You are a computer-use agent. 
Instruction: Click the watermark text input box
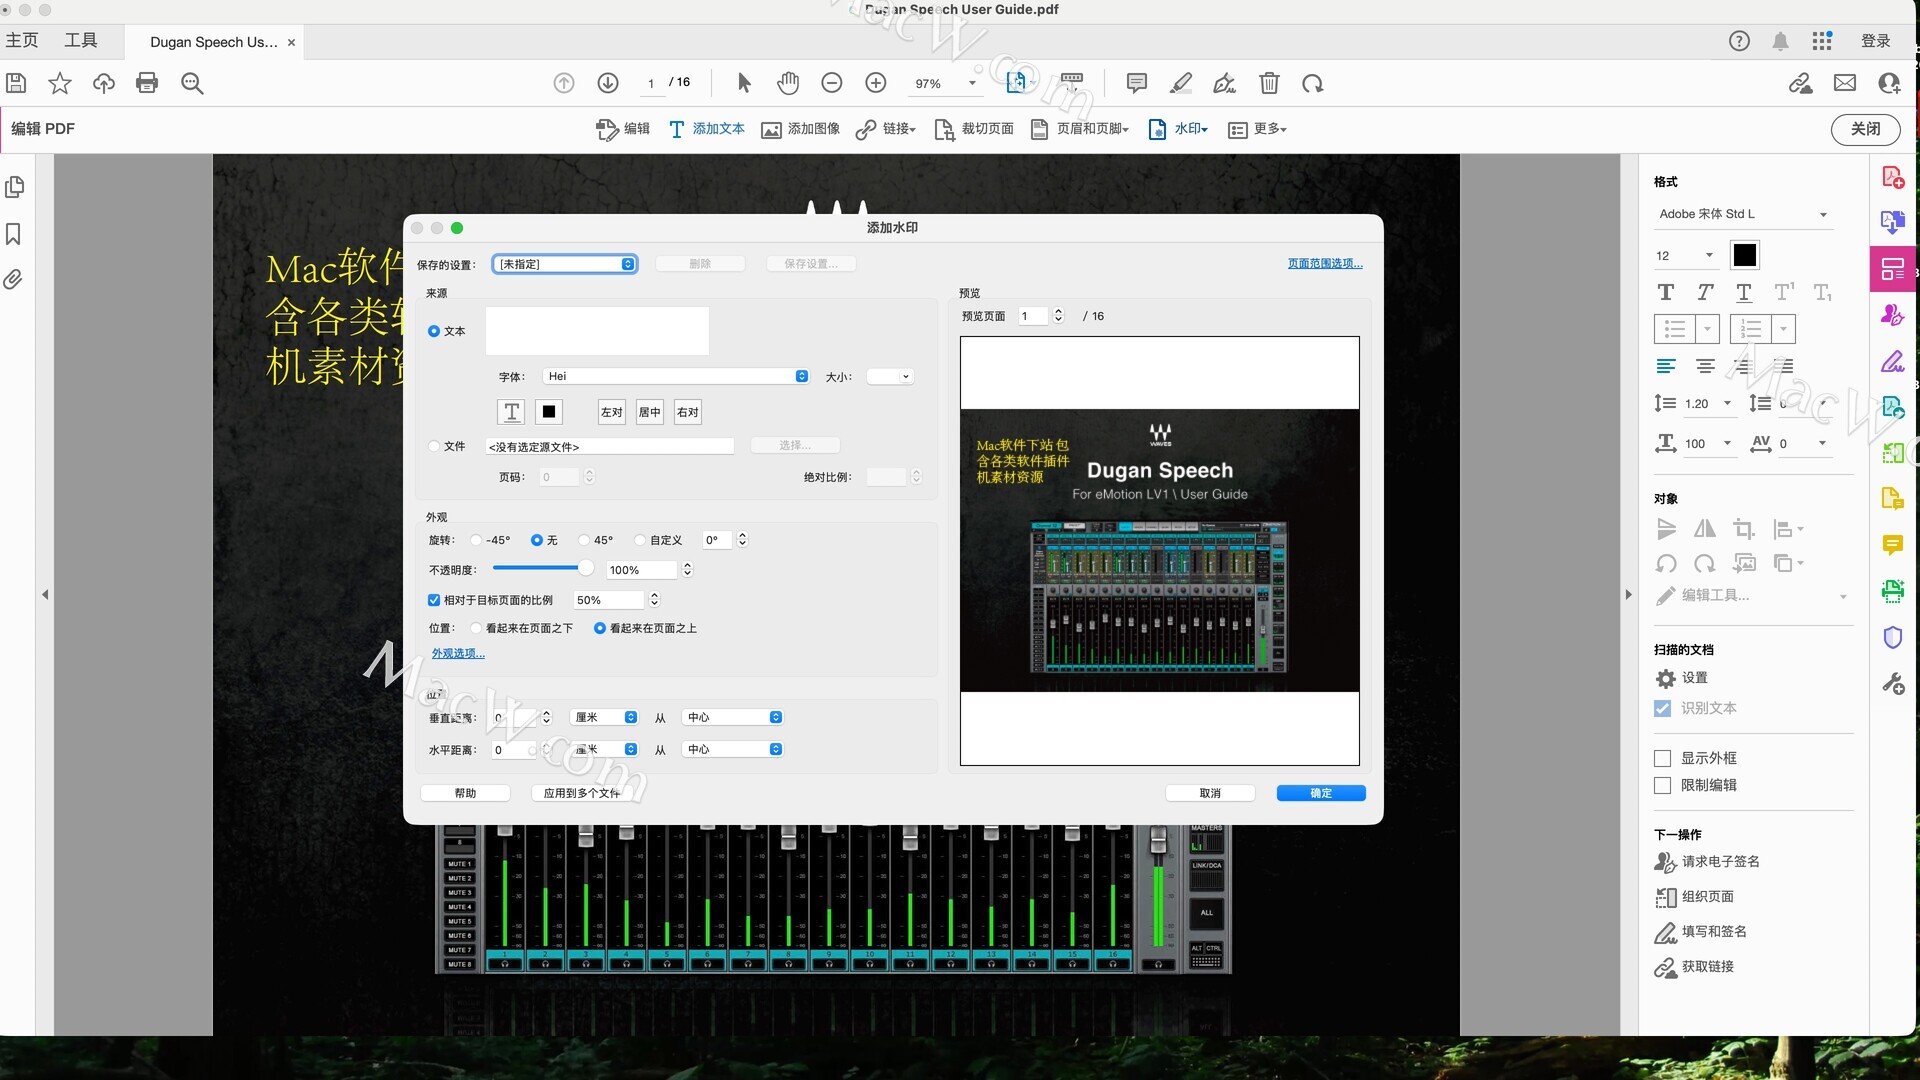point(597,331)
